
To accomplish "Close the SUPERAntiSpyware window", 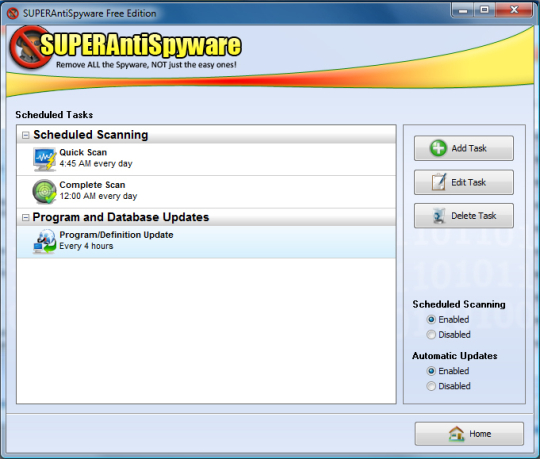I will click(514, 10).
